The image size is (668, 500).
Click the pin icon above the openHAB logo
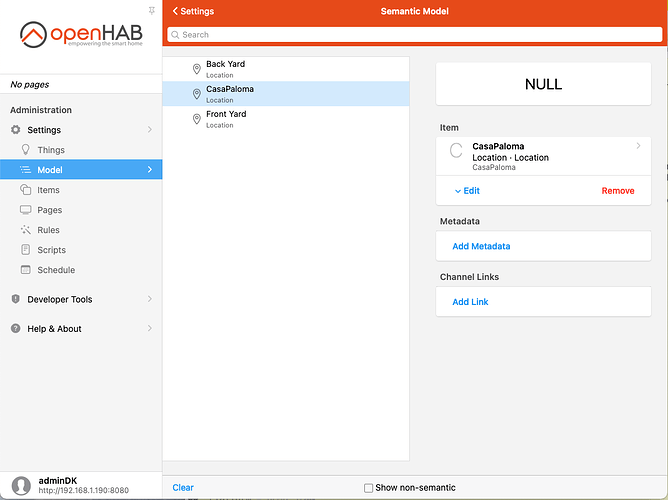click(x=151, y=9)
